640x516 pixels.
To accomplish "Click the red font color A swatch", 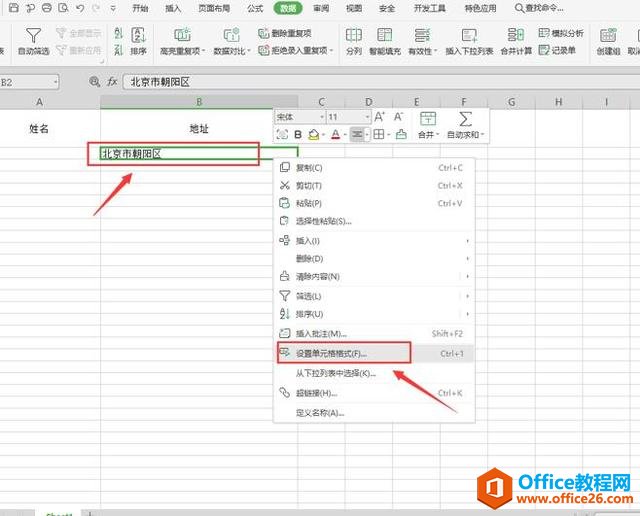I will 336,134.
